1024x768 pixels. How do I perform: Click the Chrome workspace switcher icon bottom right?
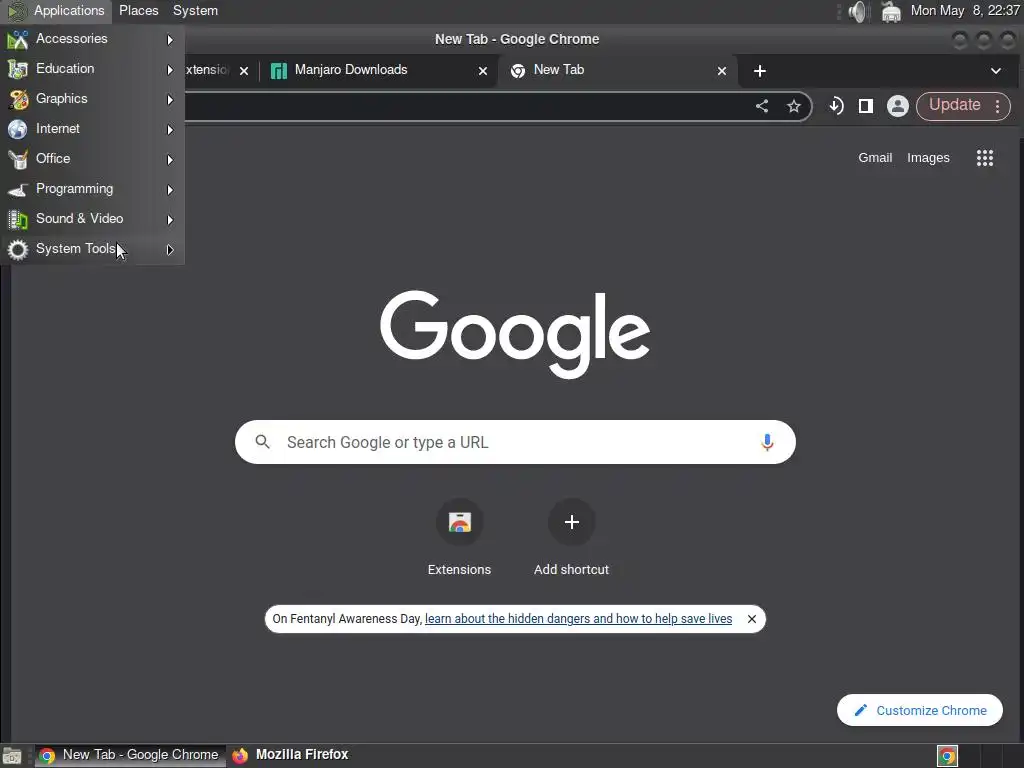click(x=947, y=756)
